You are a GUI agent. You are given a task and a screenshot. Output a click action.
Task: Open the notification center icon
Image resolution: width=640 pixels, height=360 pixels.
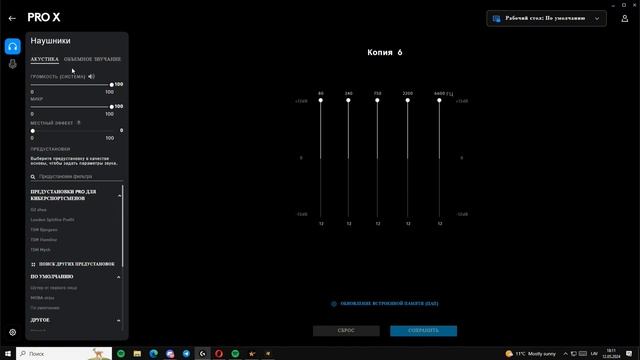pyautogui.click(x=629, y=353)
